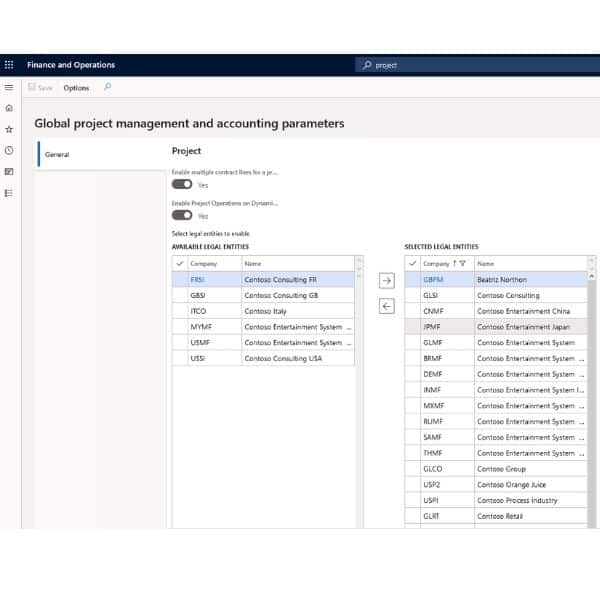Select the MXMF company row
Image resolution: width=600 pixels, height=600 pixels.
496,406
